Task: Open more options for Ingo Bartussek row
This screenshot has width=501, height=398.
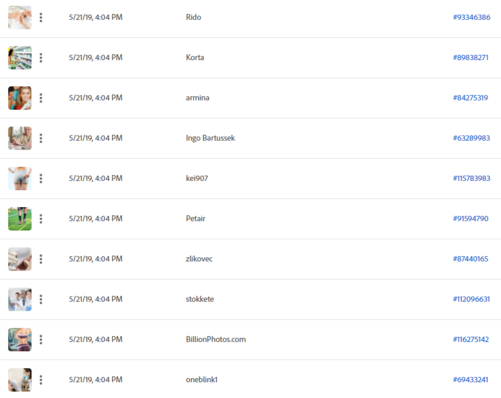Action: click(41, 138)
